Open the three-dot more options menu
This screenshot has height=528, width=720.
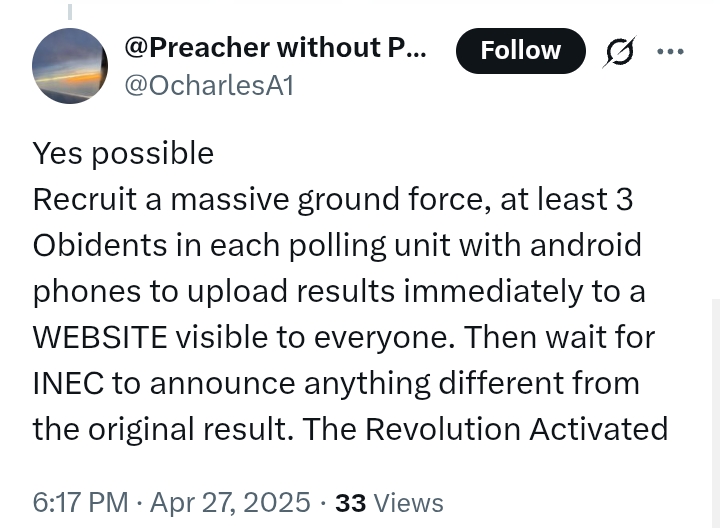(670, 51)
